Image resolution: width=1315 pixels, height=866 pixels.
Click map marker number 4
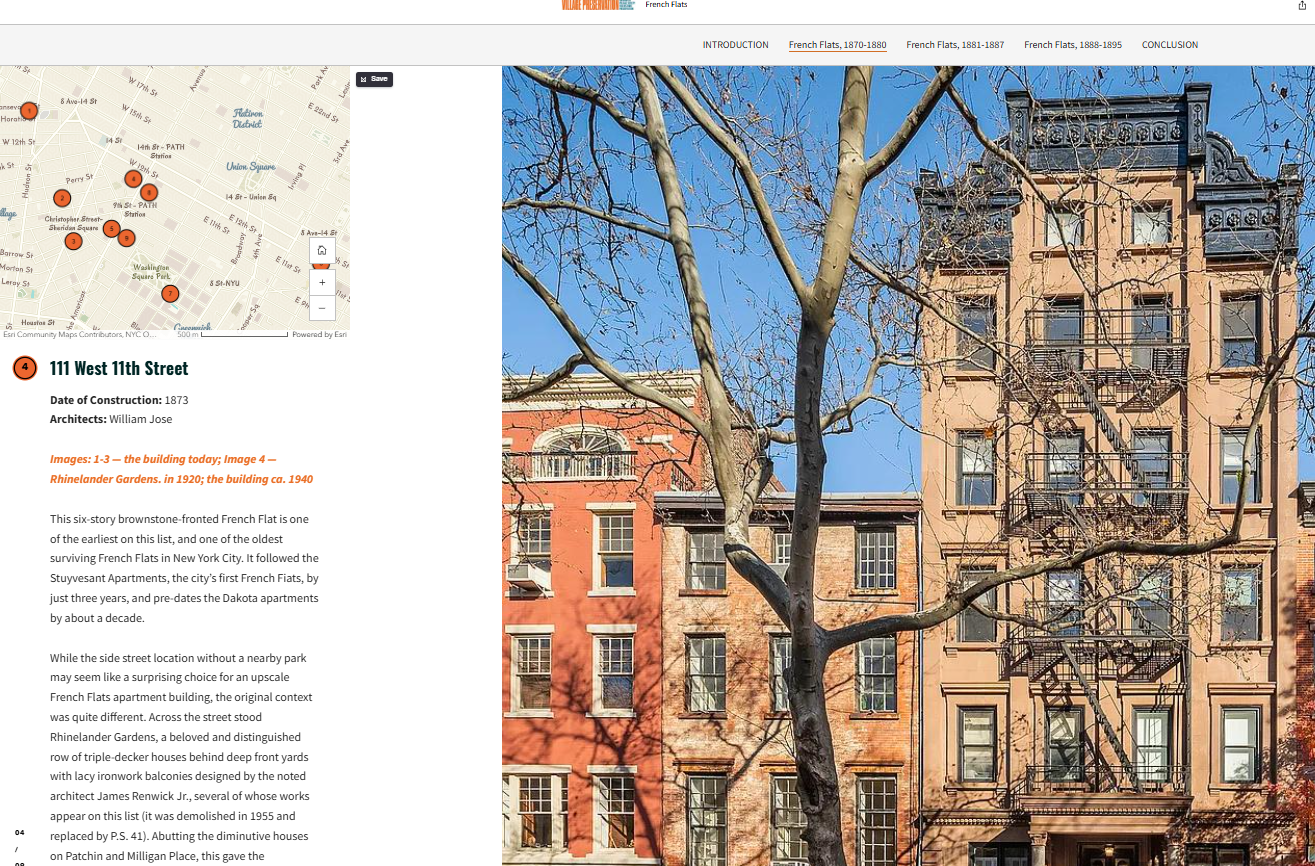pyautogui.click(x=133, y=179)
